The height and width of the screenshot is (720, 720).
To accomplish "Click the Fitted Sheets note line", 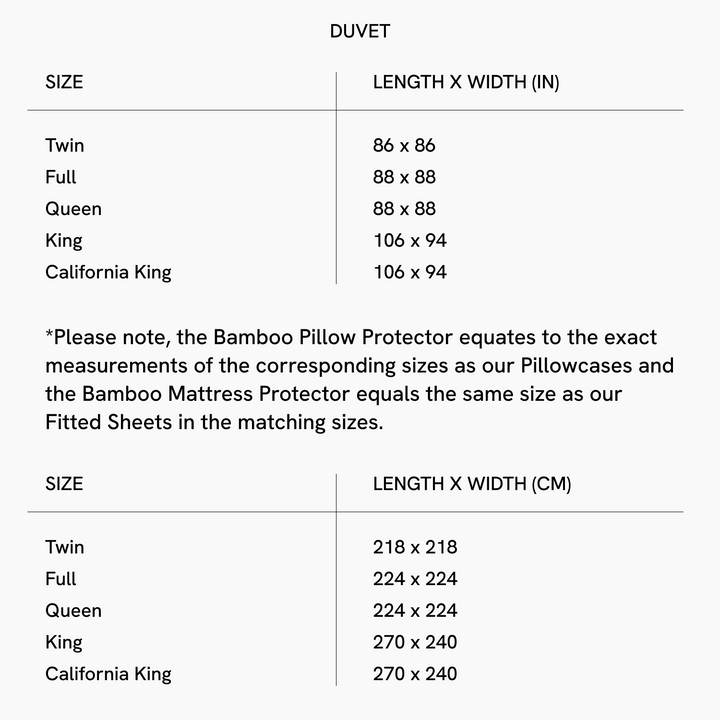I will 214,422.
